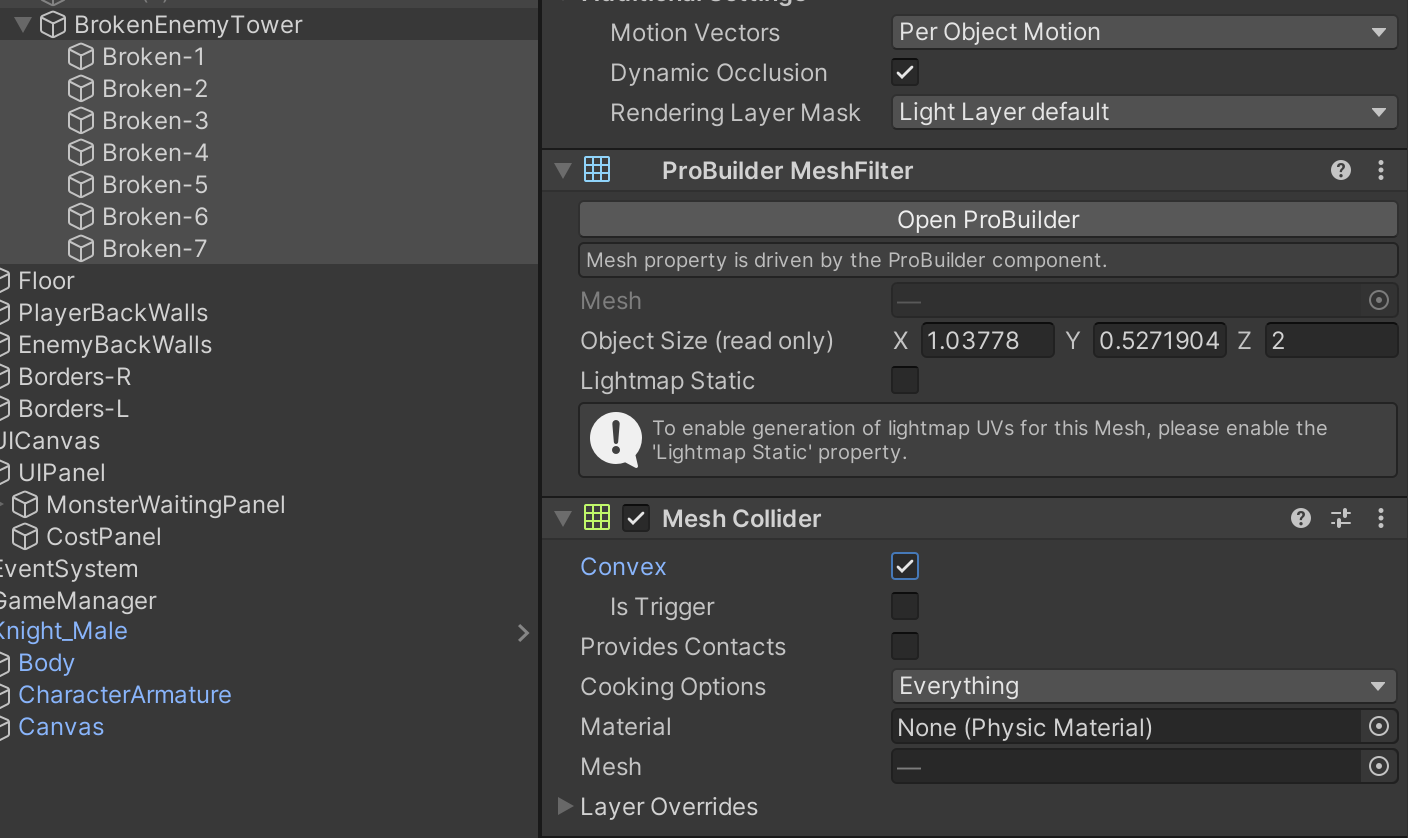The width and height of the screenshot is (1408, 838).
Task: Open Rendering Layer Mask dropdown
Action: [x=1144, y=112]
